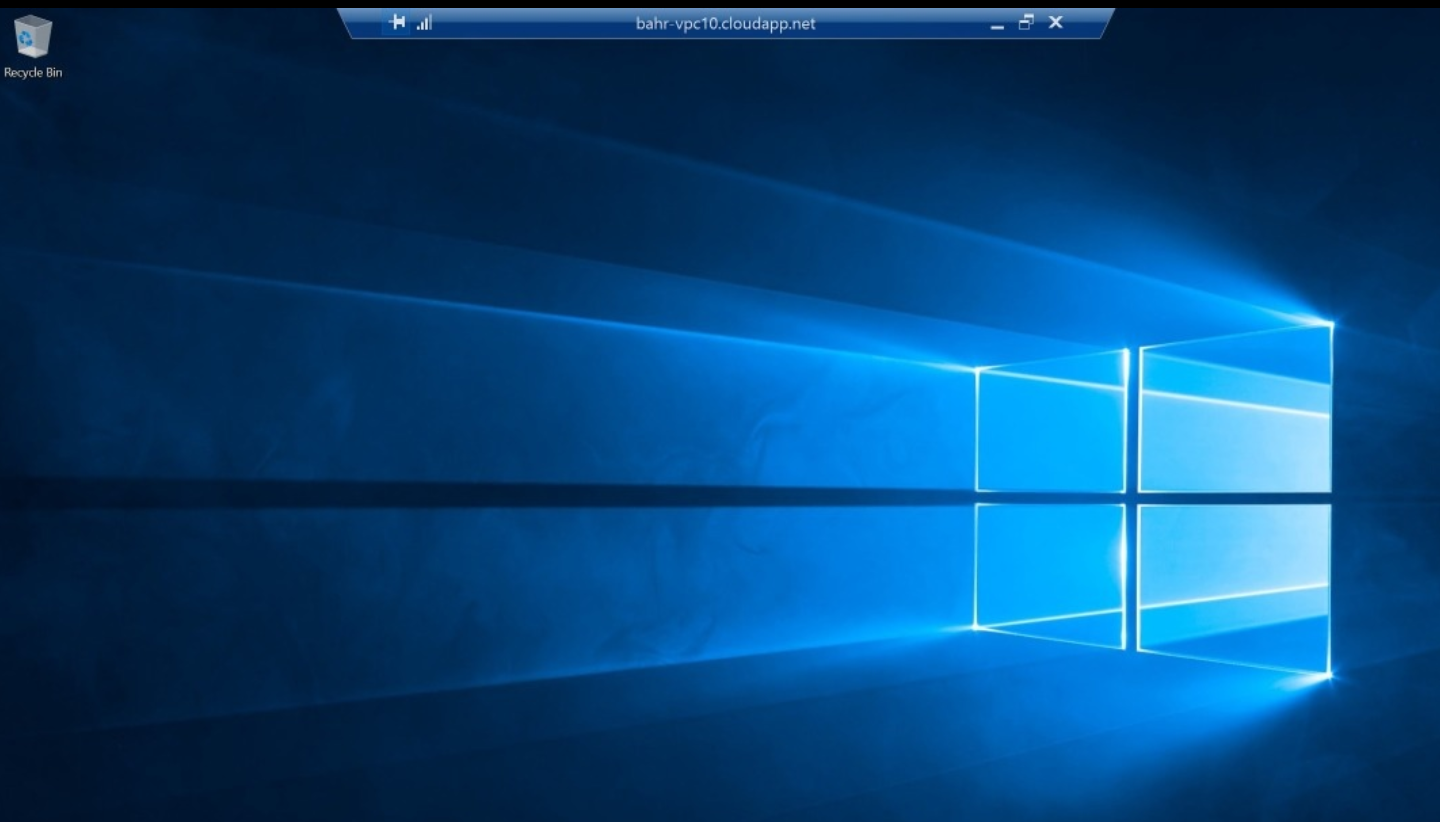
Task: Click the upper-left pane of Windows logo
Action: tap(1051, 430)
